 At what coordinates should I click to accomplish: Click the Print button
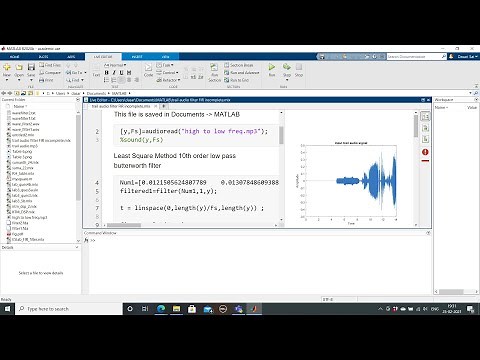(x=46, y=80)
